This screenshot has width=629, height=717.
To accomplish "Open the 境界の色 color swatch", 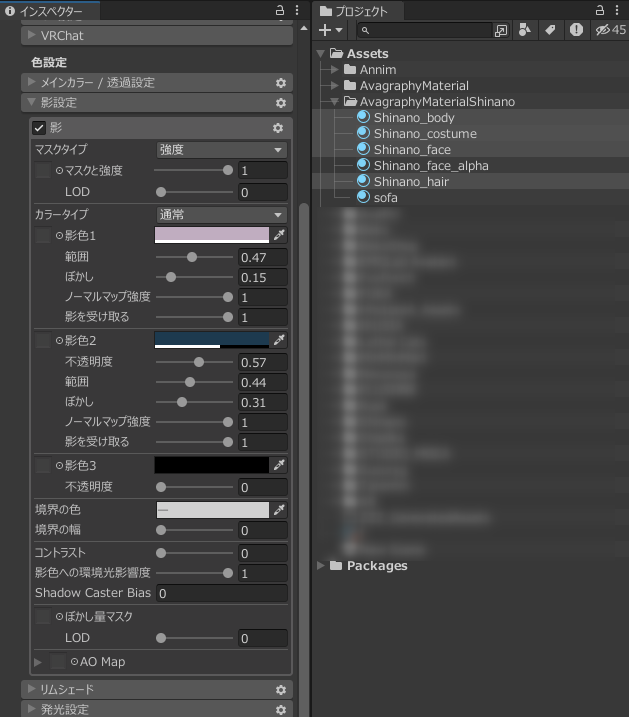I will (x=212, y=509).
